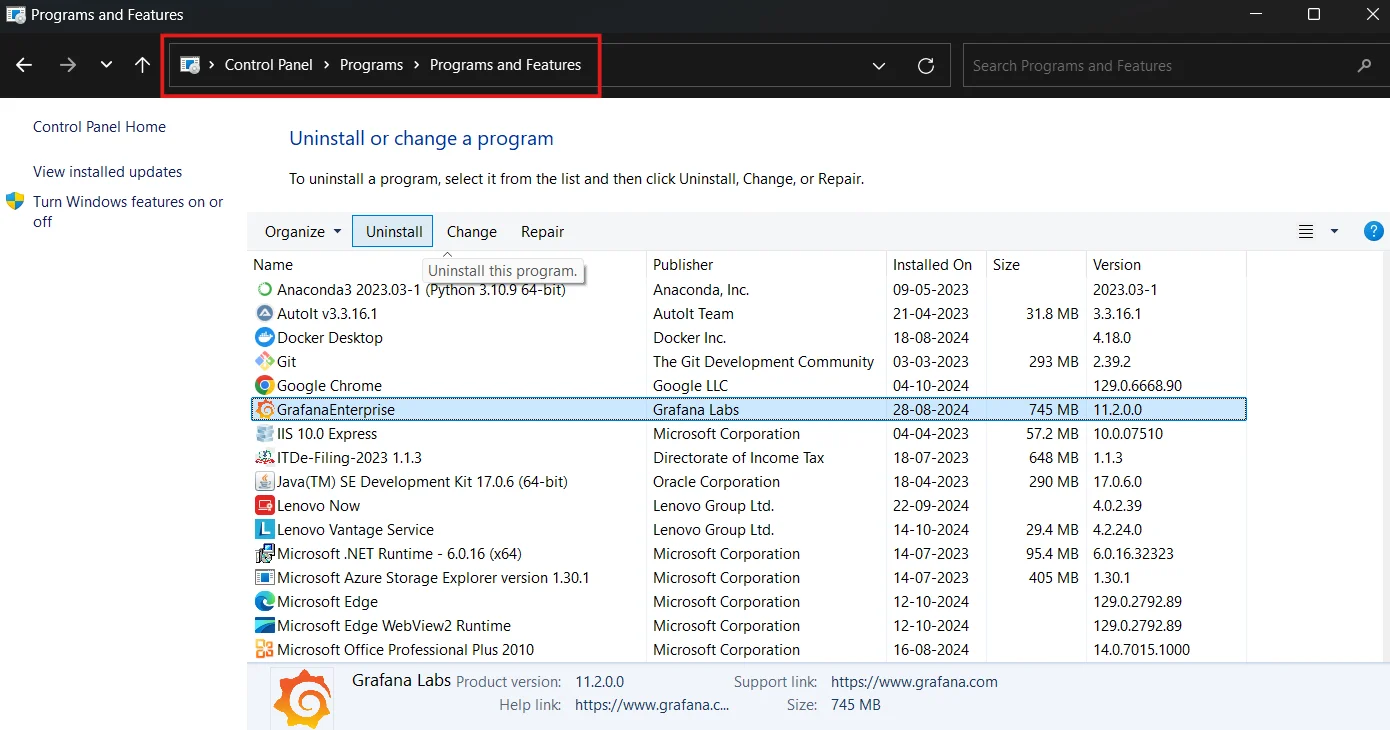The height and width of the screenshot is (730, 1390).
Task: Click the change view list icon
Action: (1306, 232)
